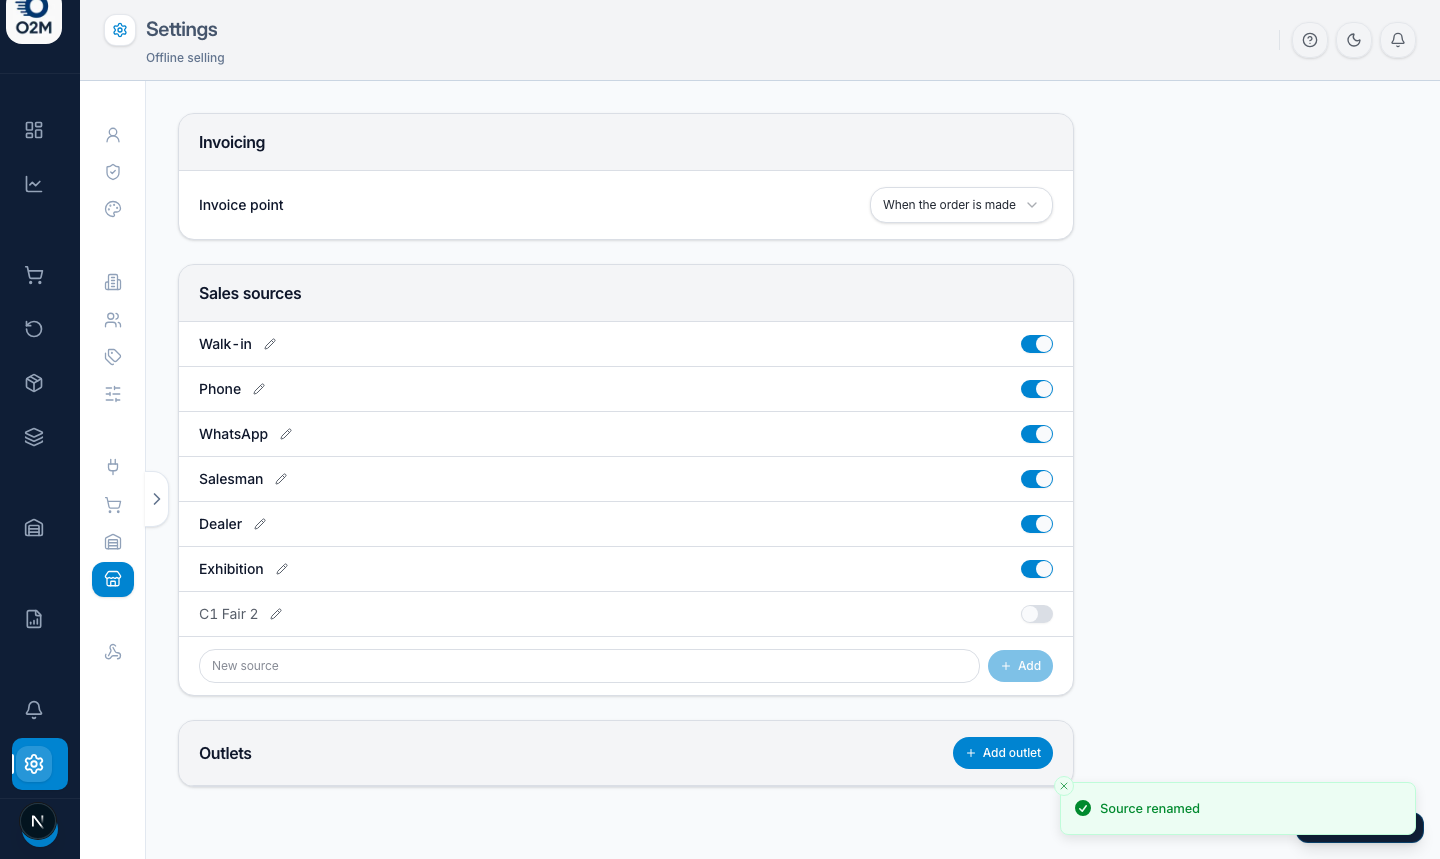Viewport: 1440px width, 859px height.
Task: Turn off the Phone source toggle
Action: click(x=1037, y=389)
